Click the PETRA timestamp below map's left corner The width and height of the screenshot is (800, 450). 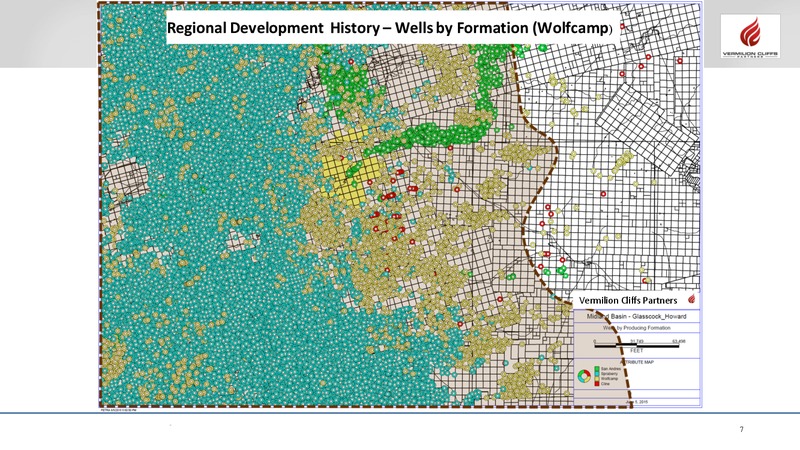point(118,410)
